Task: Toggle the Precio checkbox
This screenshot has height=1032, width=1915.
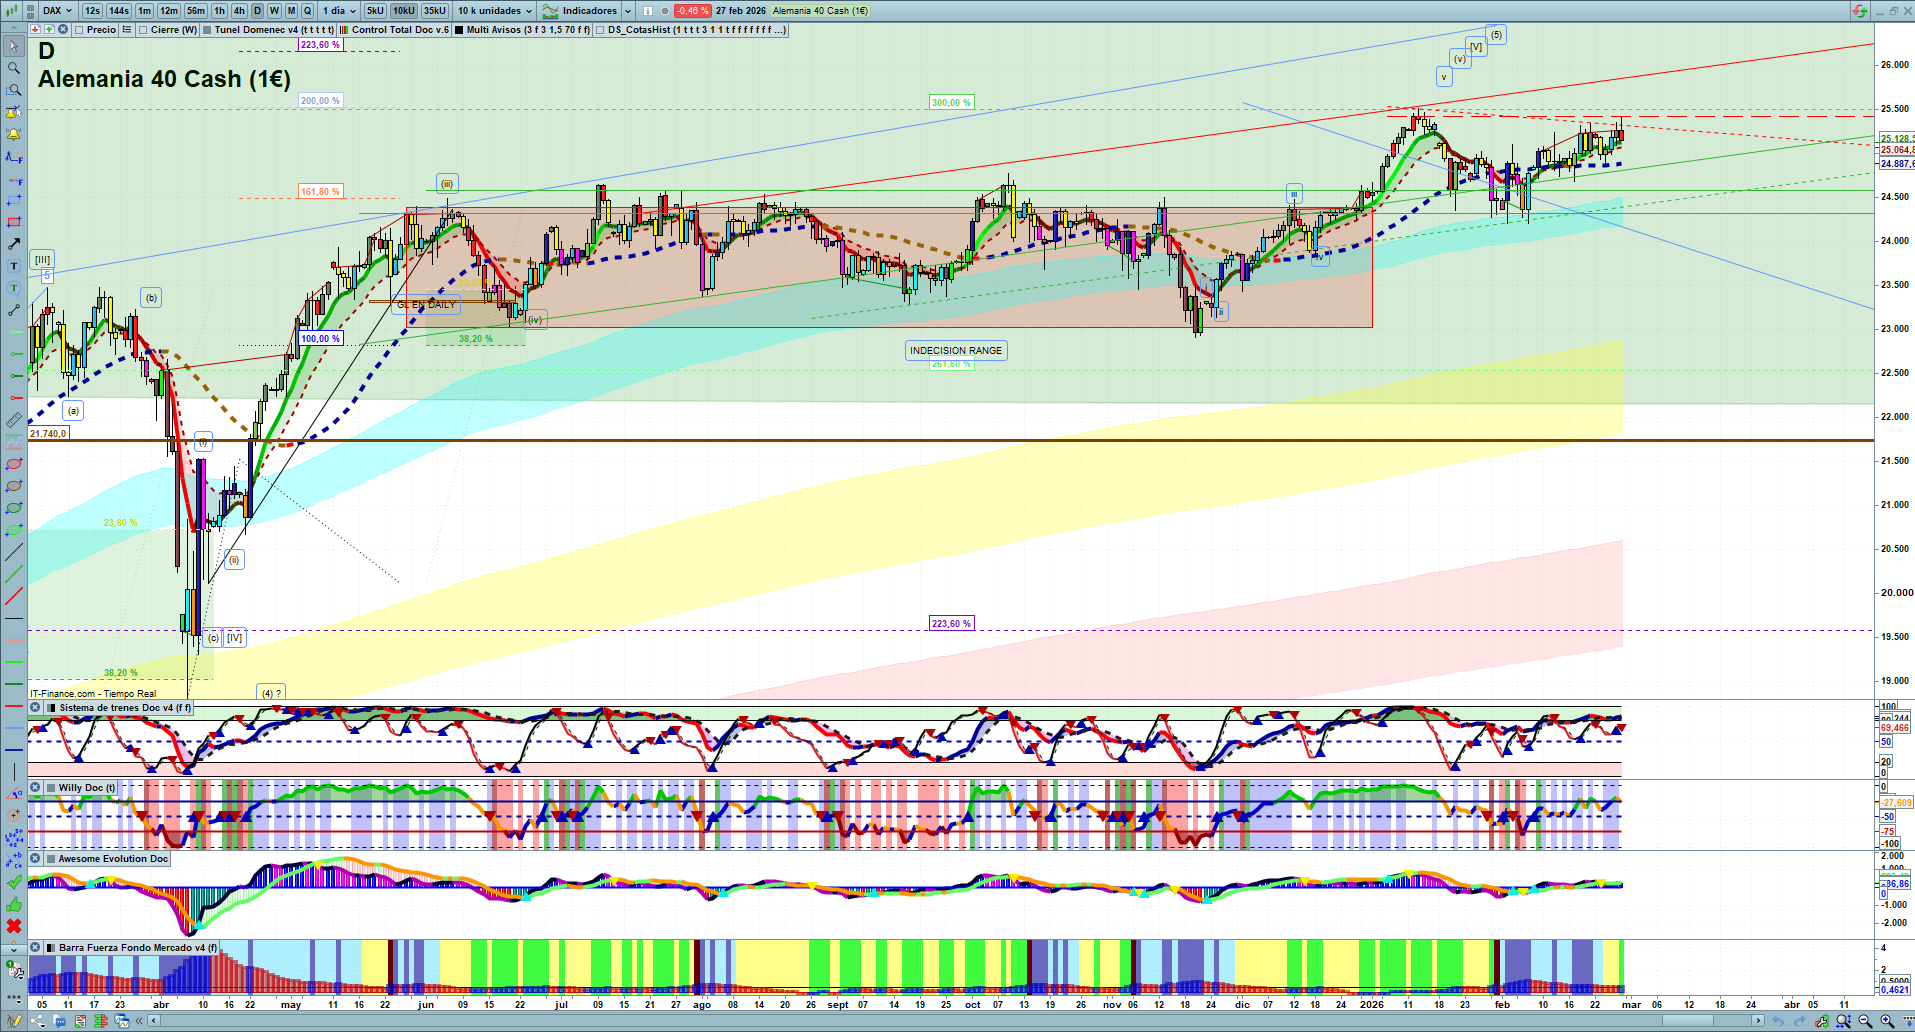Action: click(x=80, y=30)
